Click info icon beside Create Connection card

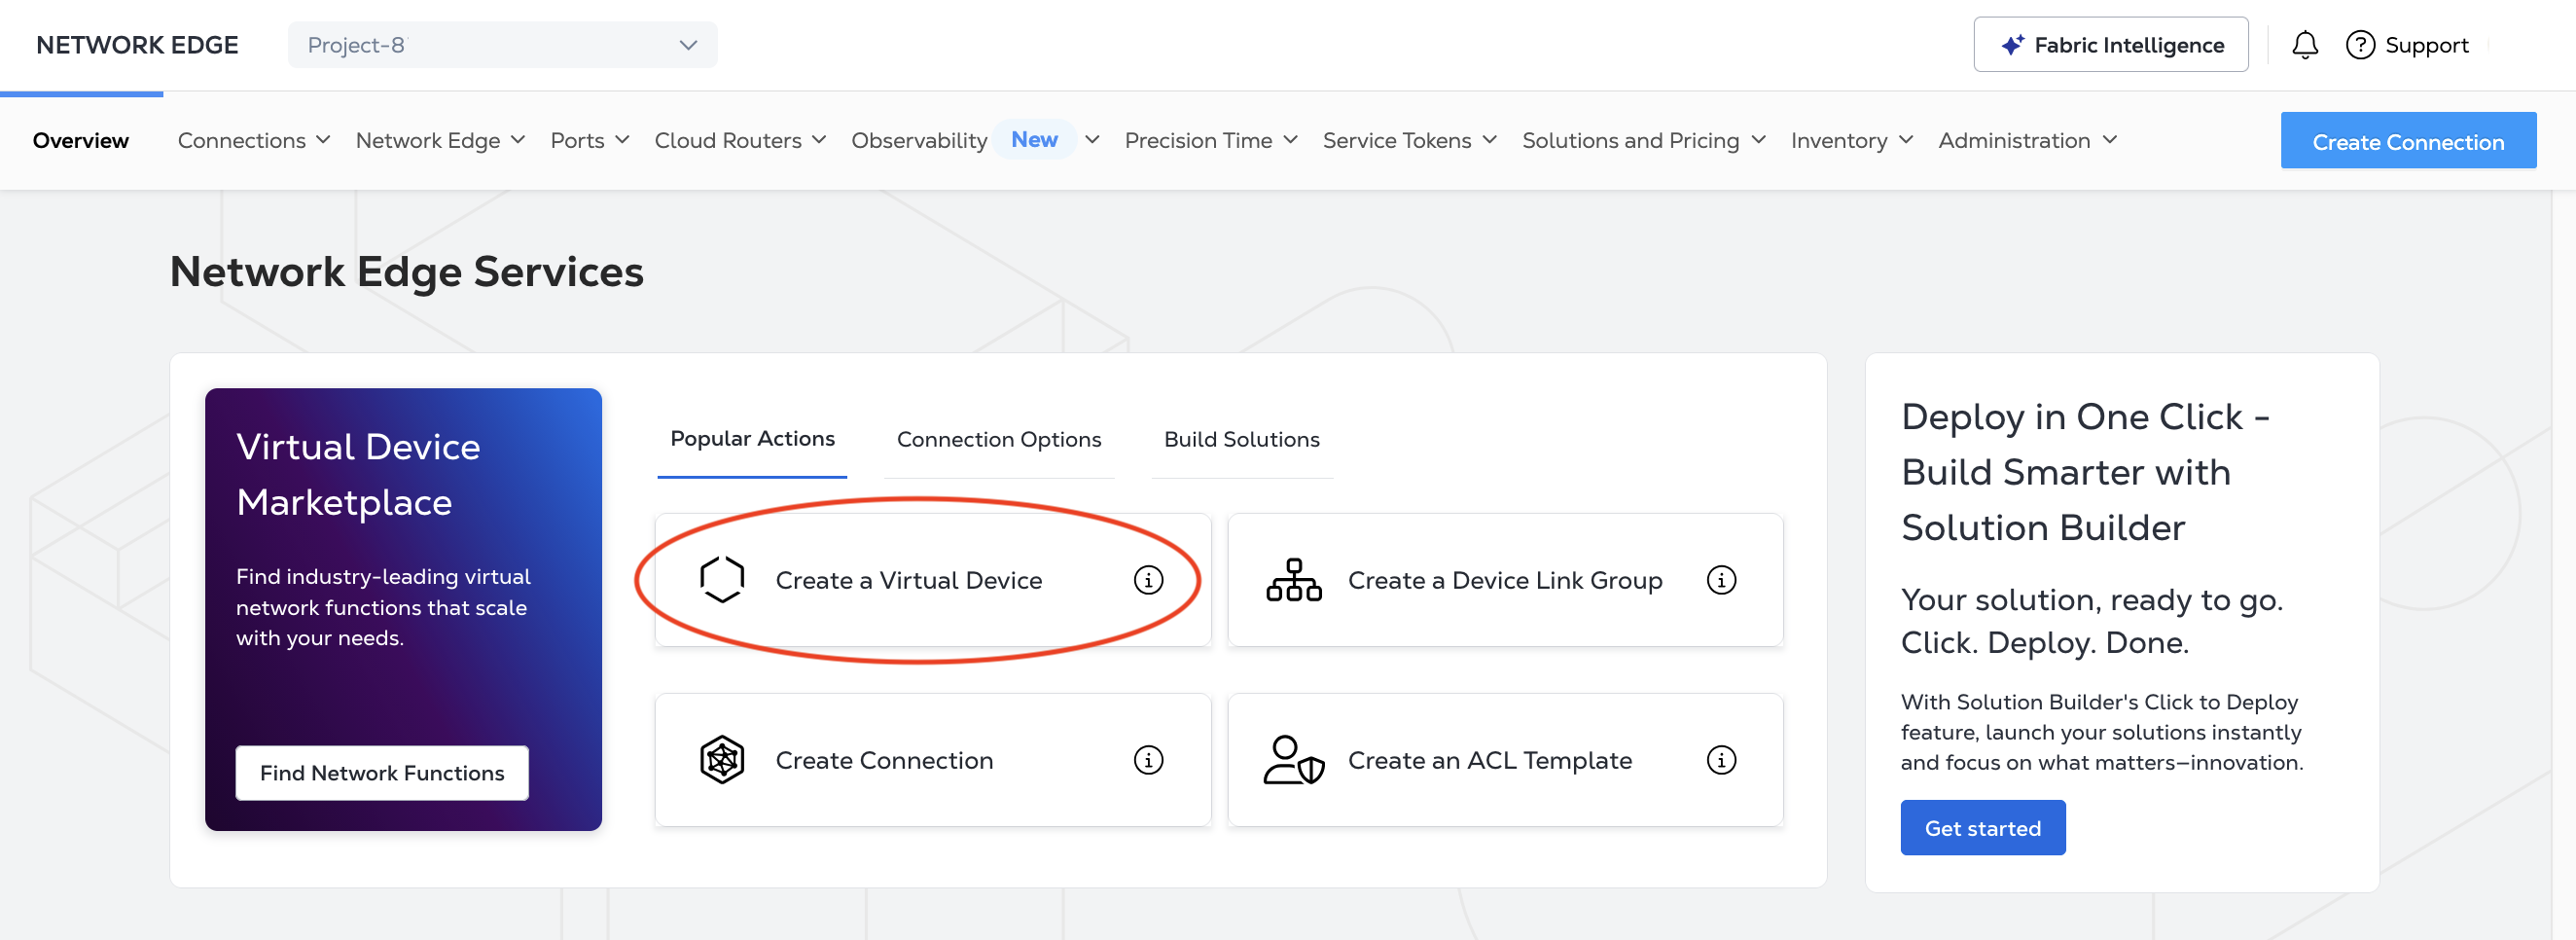pos(1148,760)
